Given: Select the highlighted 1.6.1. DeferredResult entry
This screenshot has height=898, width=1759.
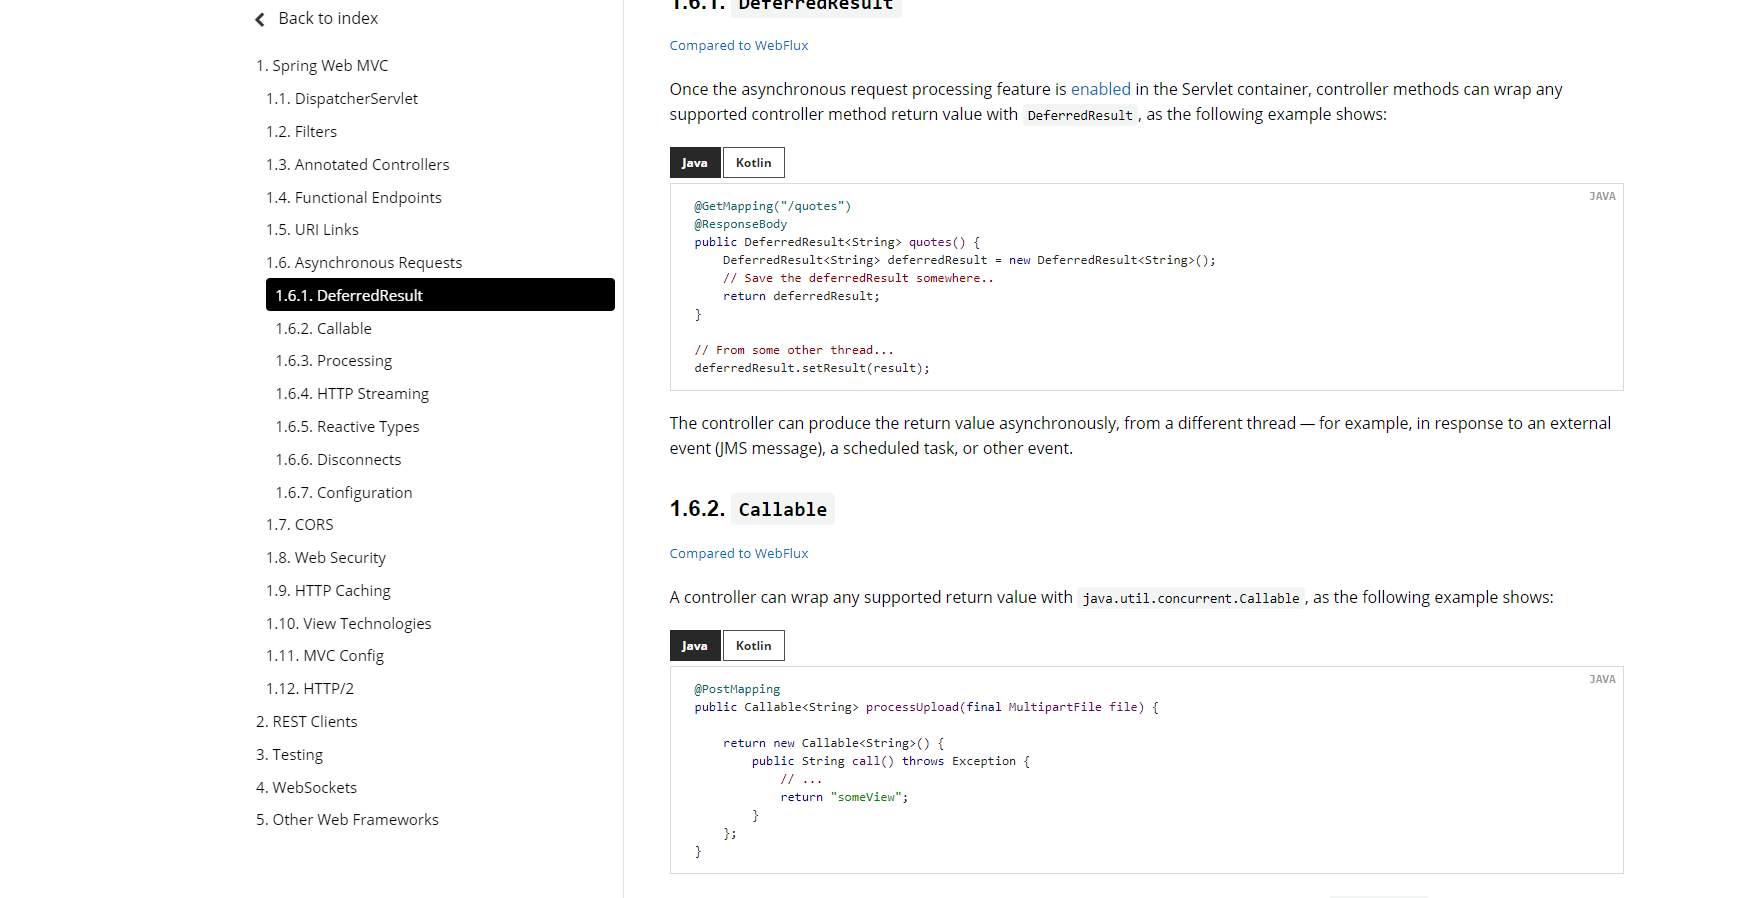Looking at the screenshot, I should click(x=440, y=295).
